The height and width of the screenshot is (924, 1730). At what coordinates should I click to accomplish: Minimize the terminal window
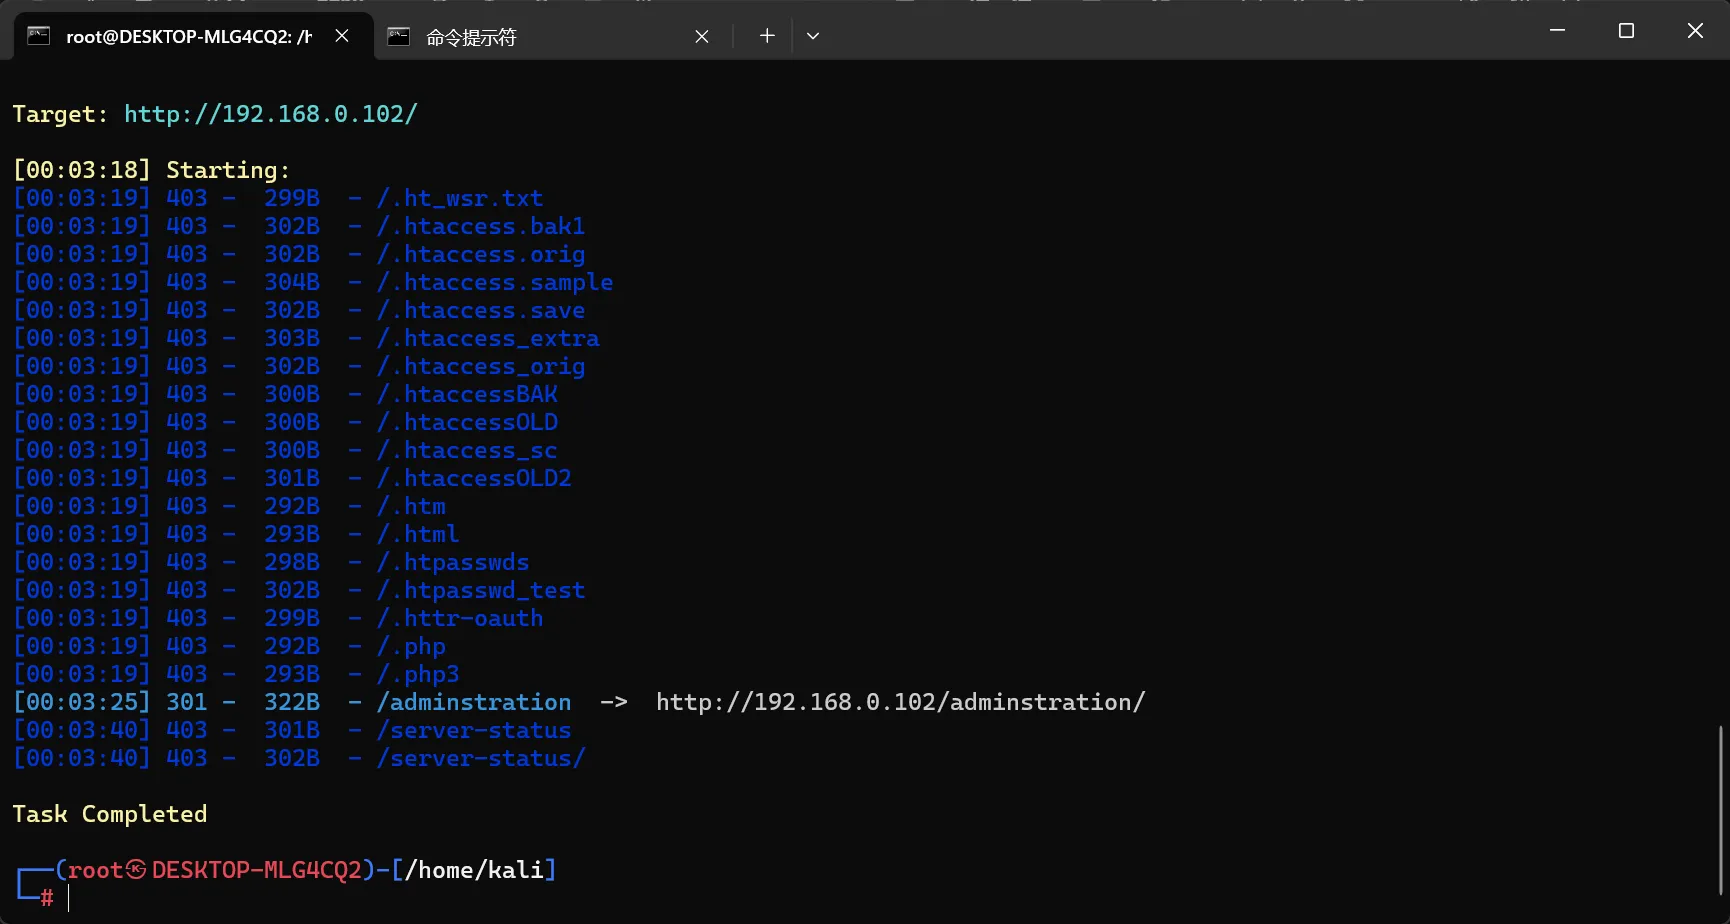[x=1557, y=31]
